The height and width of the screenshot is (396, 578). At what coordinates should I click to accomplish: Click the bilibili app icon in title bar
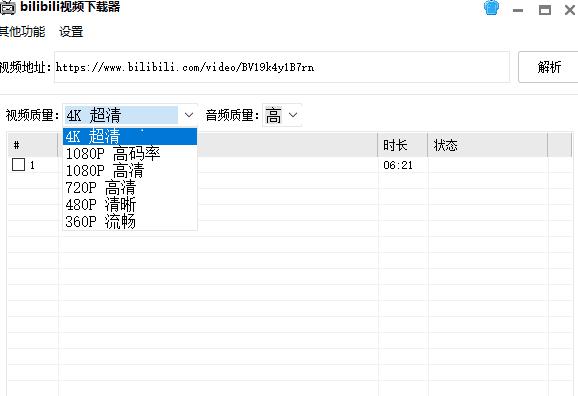tap(8, 7)
